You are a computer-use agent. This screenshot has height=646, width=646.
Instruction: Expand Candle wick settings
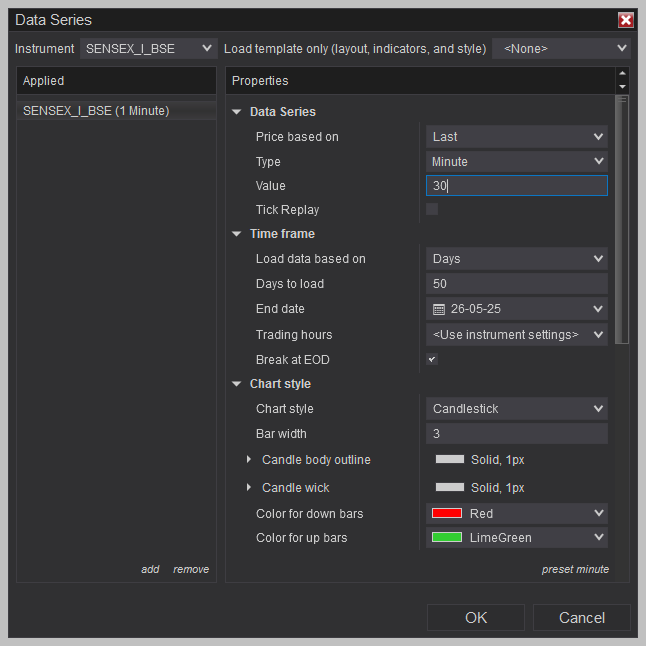[248, 487]
